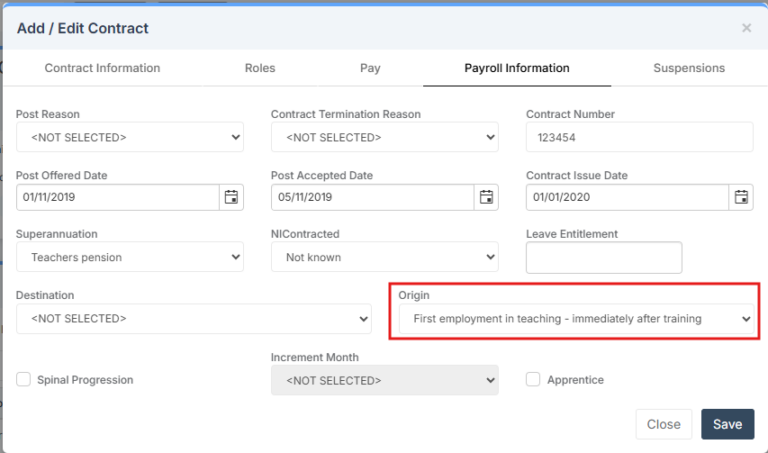
Task: Go to the Pay tab
Action: point(370,68)
